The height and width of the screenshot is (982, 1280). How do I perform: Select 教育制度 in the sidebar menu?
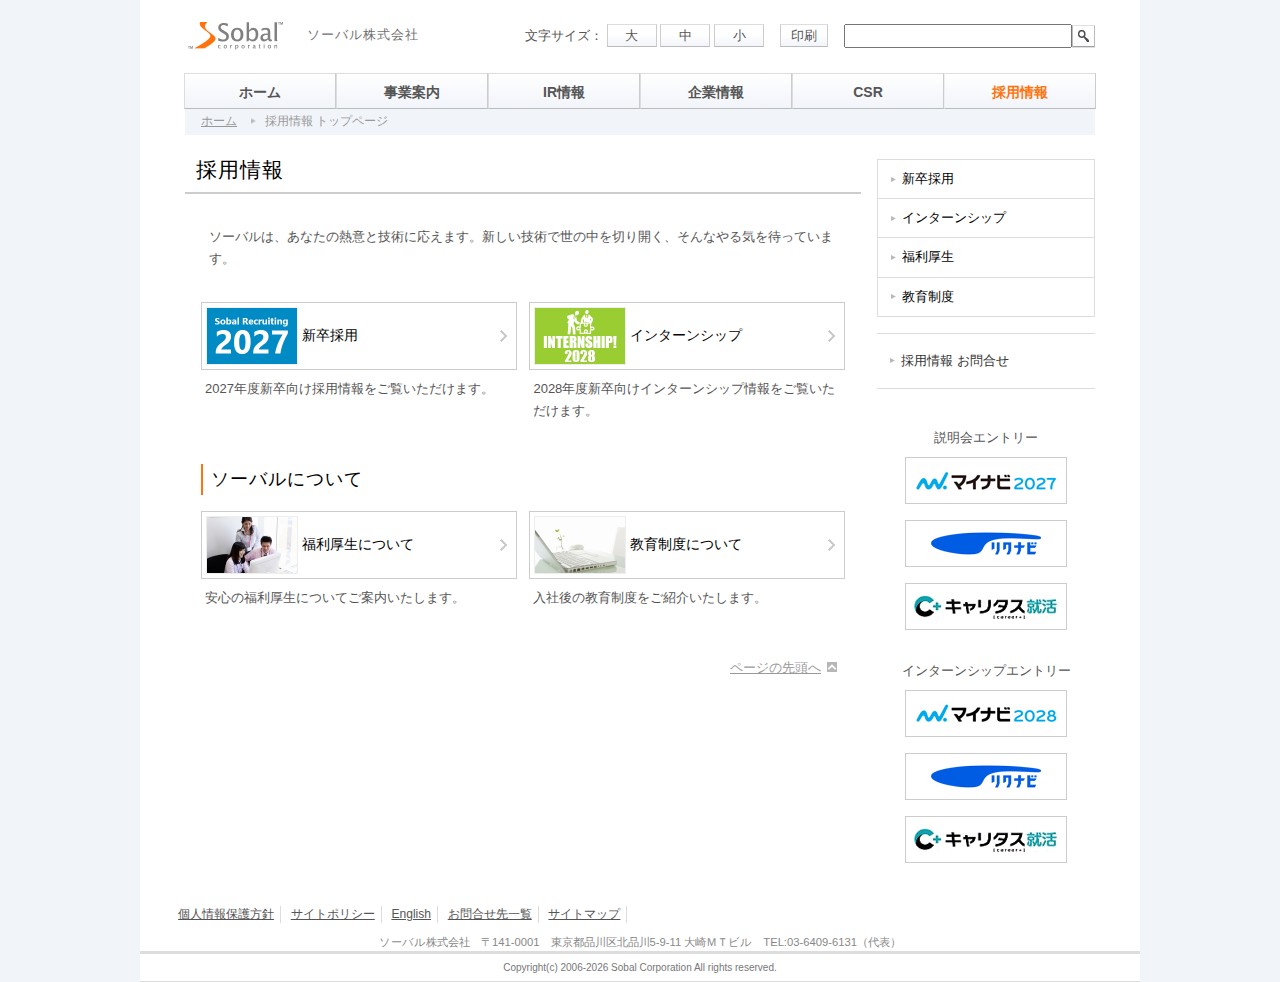(986, 297)
